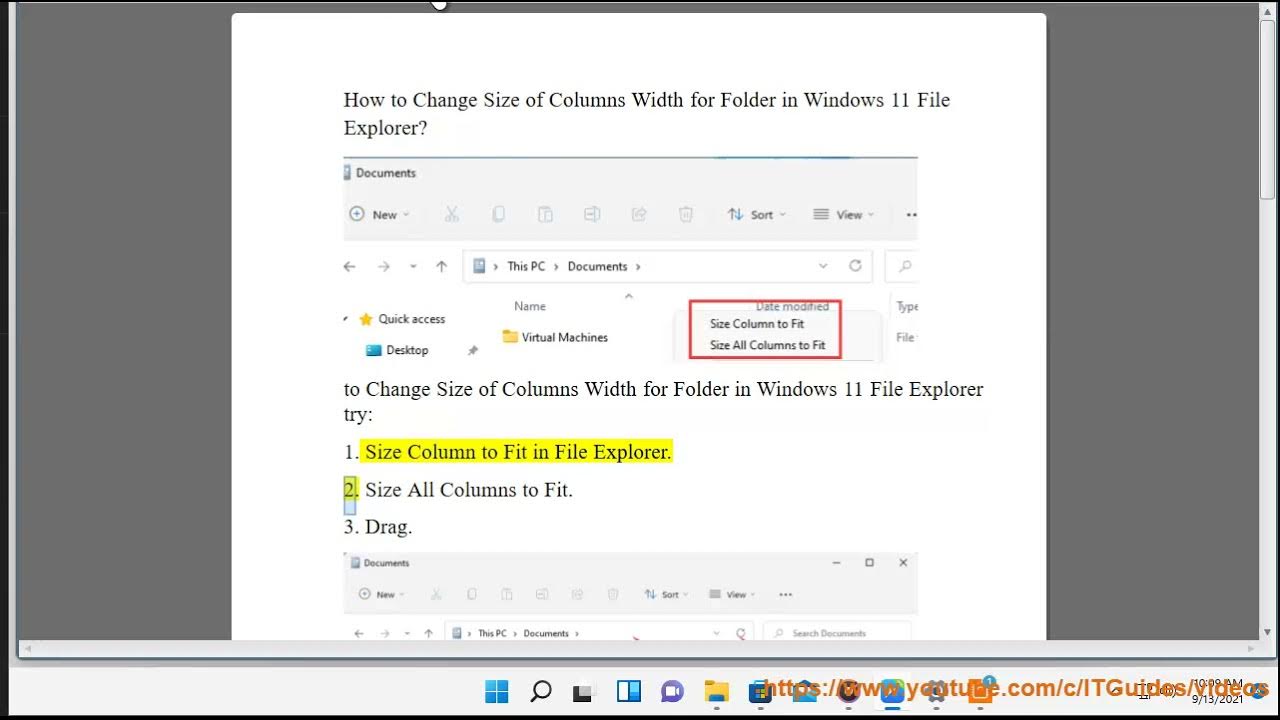Click pin icon next to Desktop
The image size is (1280, 720).
(473, 351)
